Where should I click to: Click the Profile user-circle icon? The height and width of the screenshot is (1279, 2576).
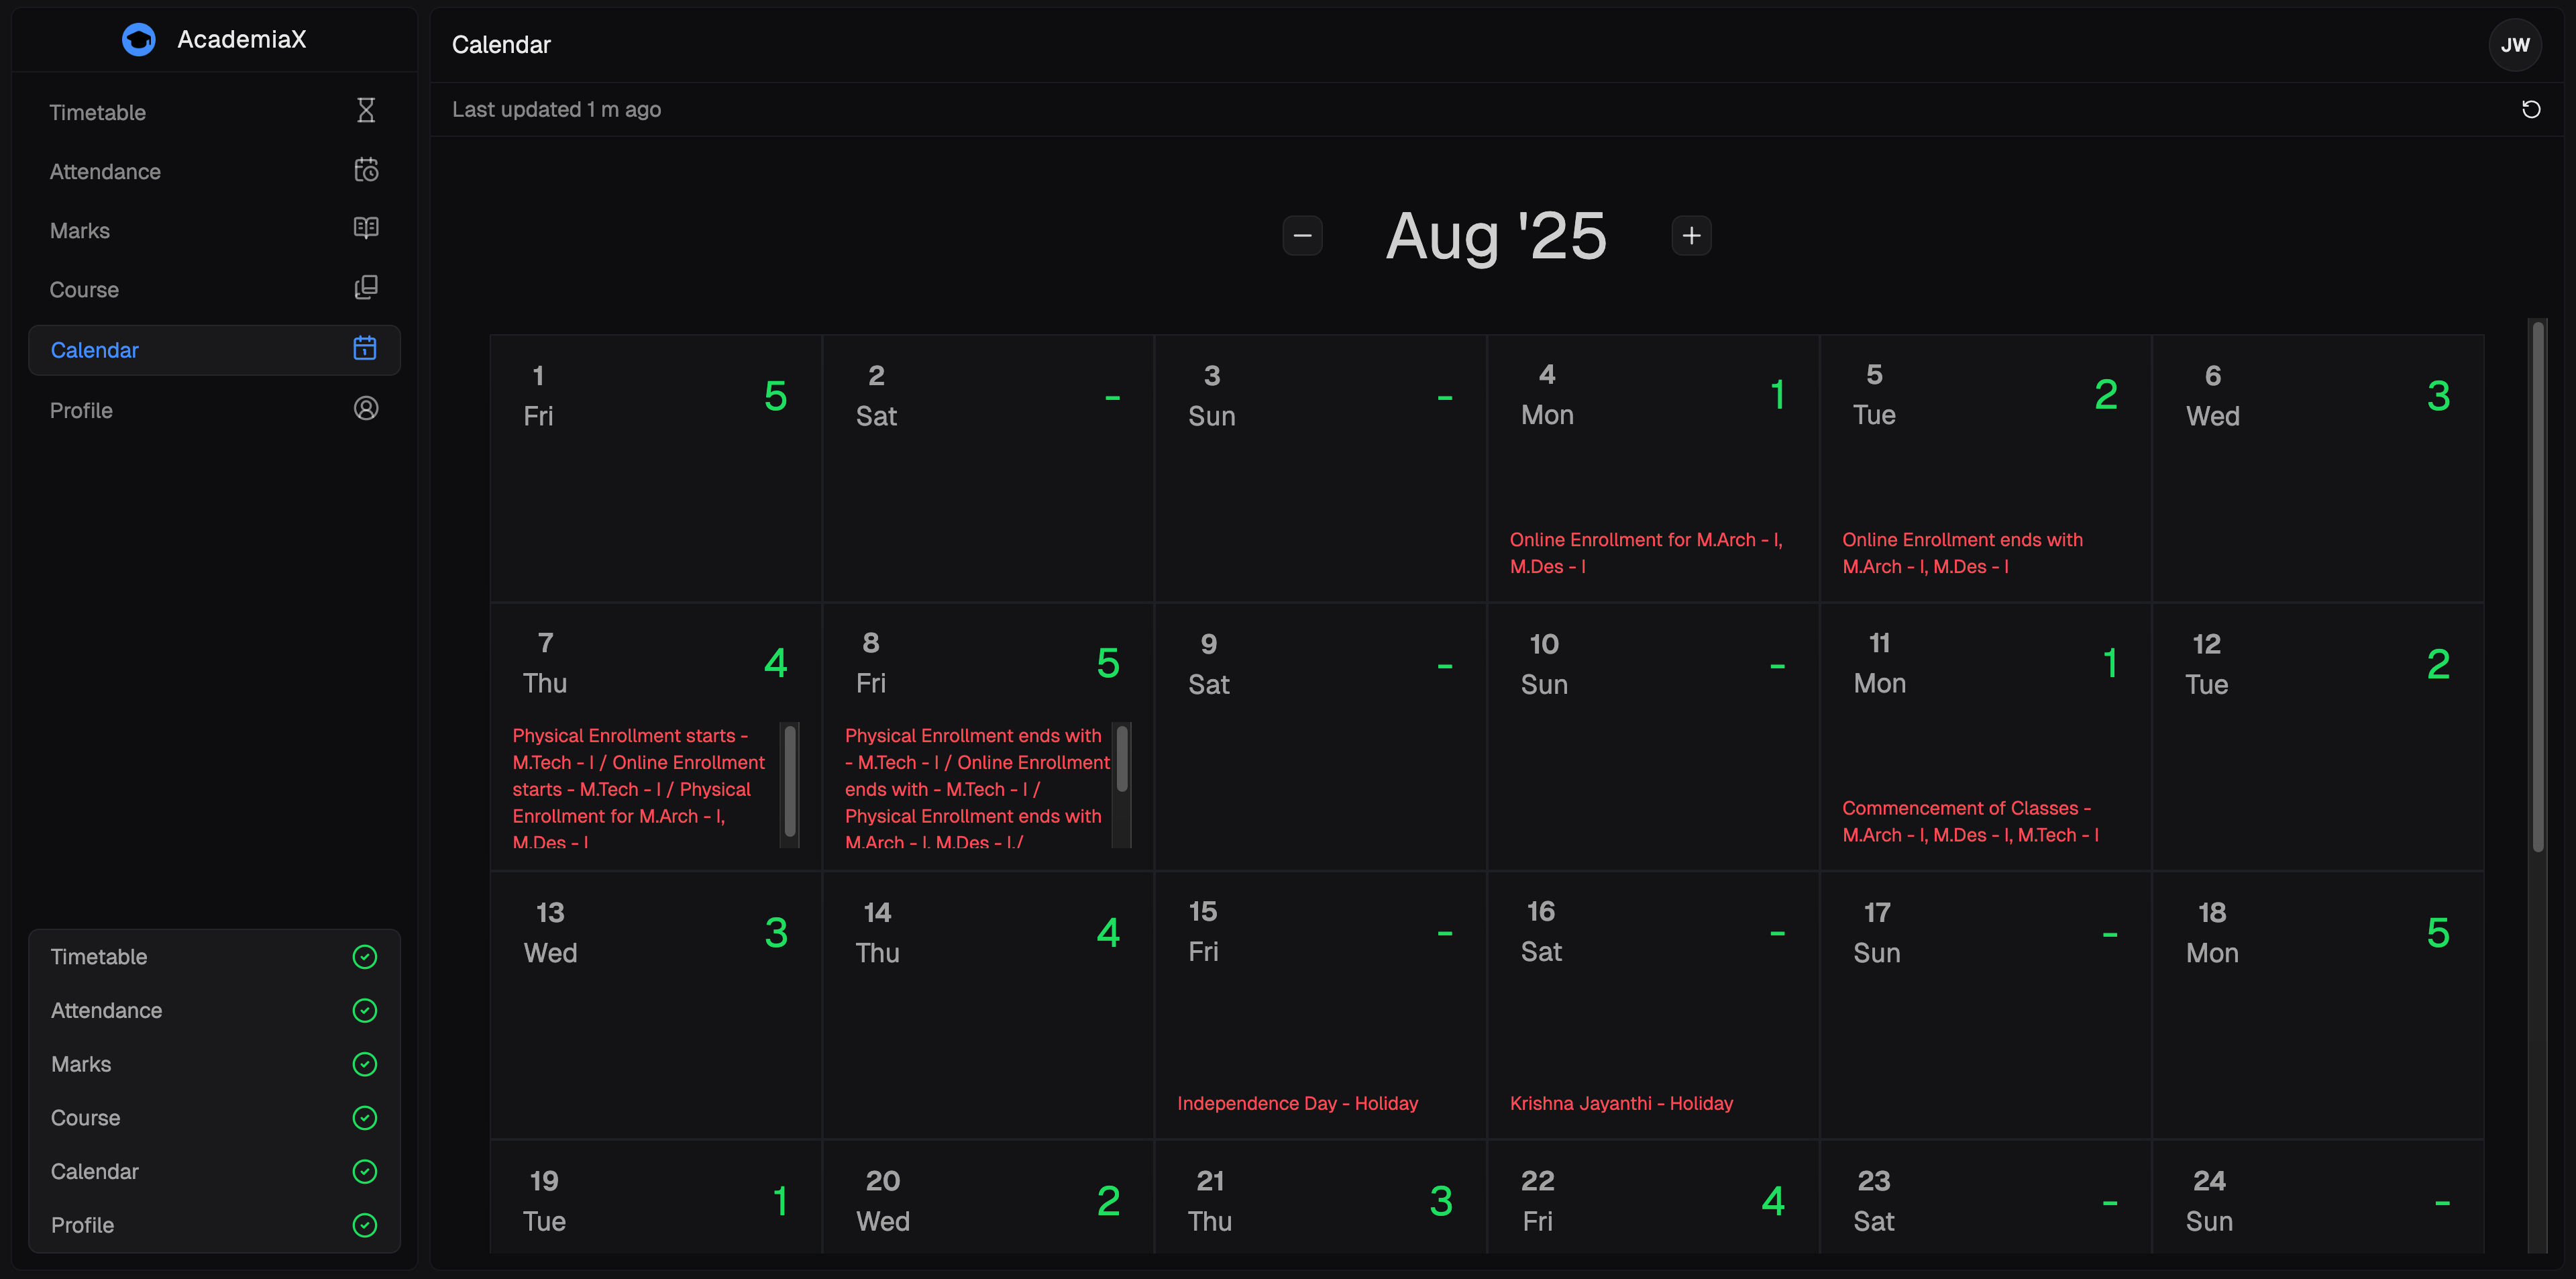(x=366, y=409)
